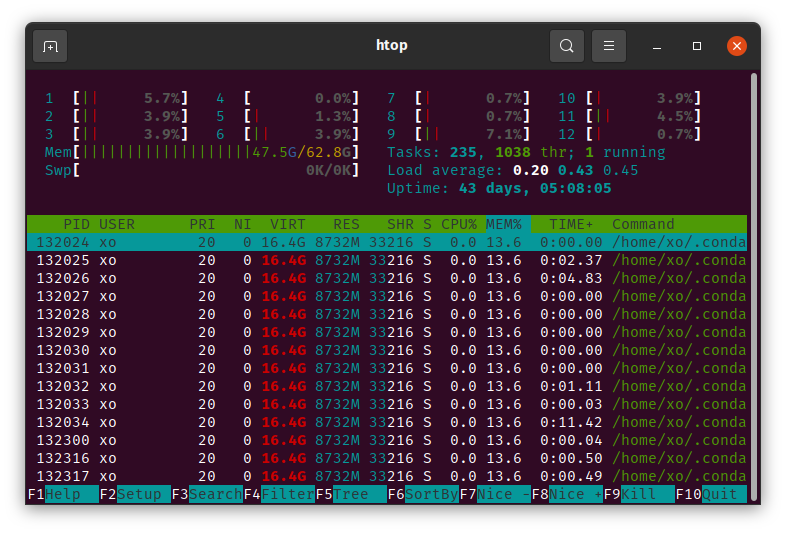Select process row with PID 132034

(x=387, y=422)
